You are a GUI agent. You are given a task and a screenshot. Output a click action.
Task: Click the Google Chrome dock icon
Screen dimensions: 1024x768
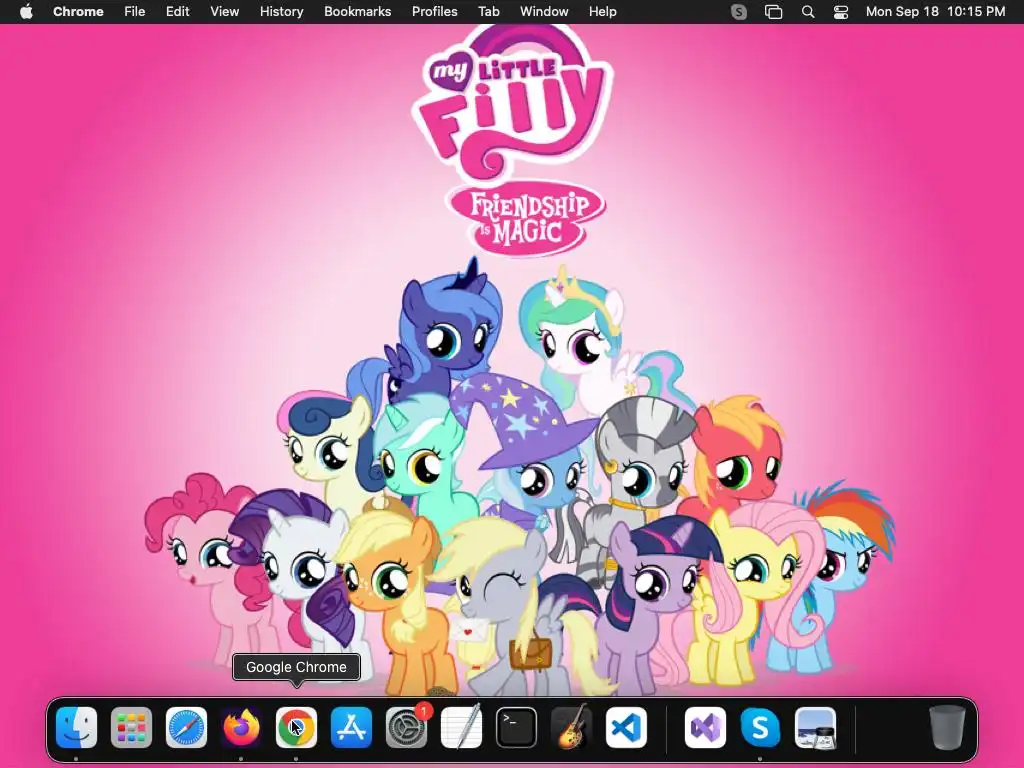click(296, 728)
